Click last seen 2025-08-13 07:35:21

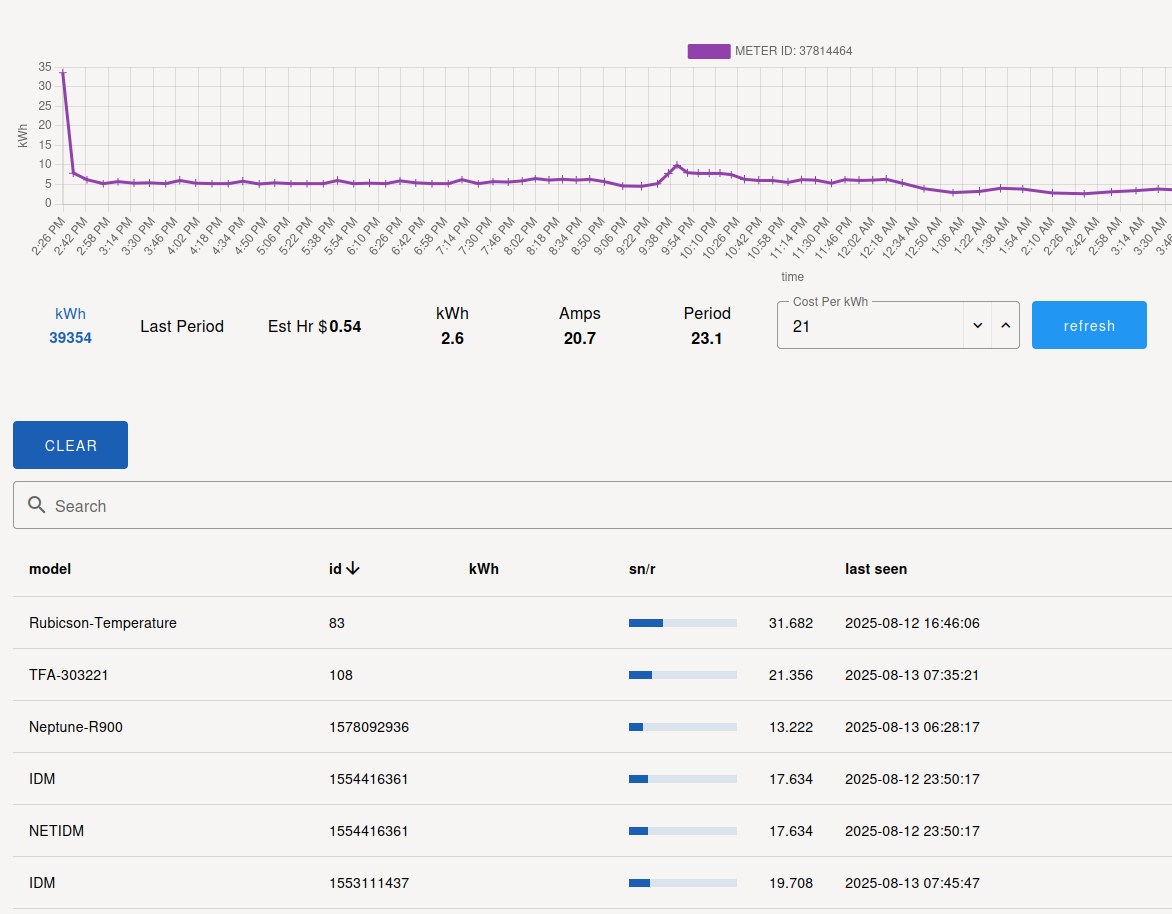(x=912, y=675)
